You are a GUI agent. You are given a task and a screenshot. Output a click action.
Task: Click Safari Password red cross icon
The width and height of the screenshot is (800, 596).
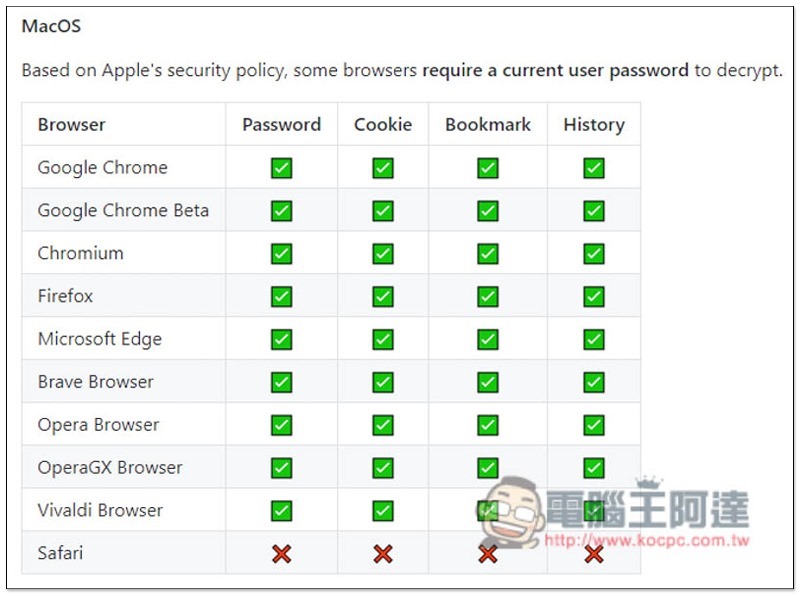(282, 554)
